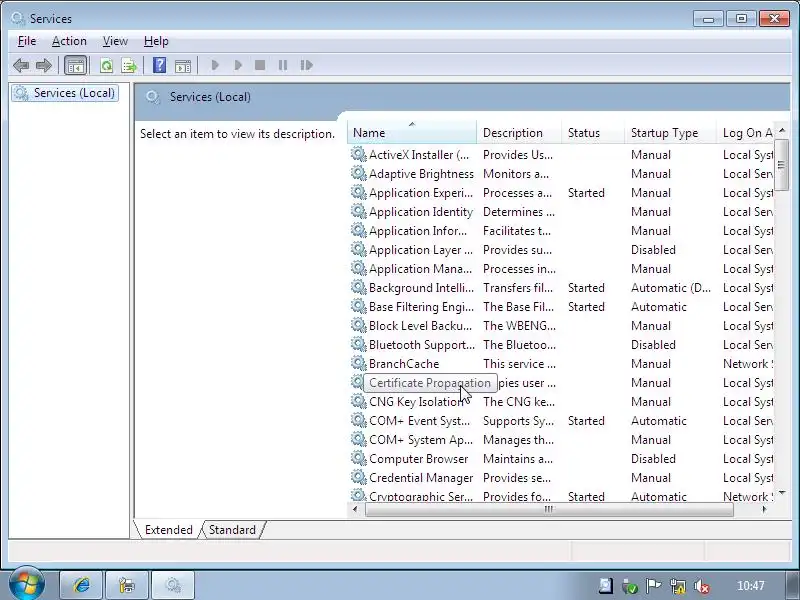Screen dimensions: 800x600
Task: Open the Action menu
Action: point(69,41)
